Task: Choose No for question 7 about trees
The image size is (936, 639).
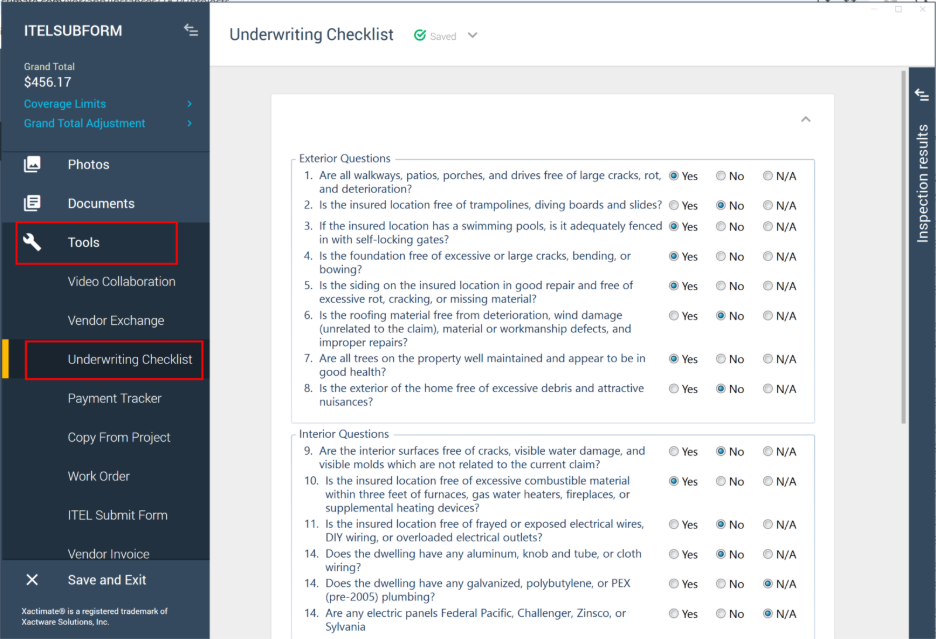Action: (x=721, y=359)
